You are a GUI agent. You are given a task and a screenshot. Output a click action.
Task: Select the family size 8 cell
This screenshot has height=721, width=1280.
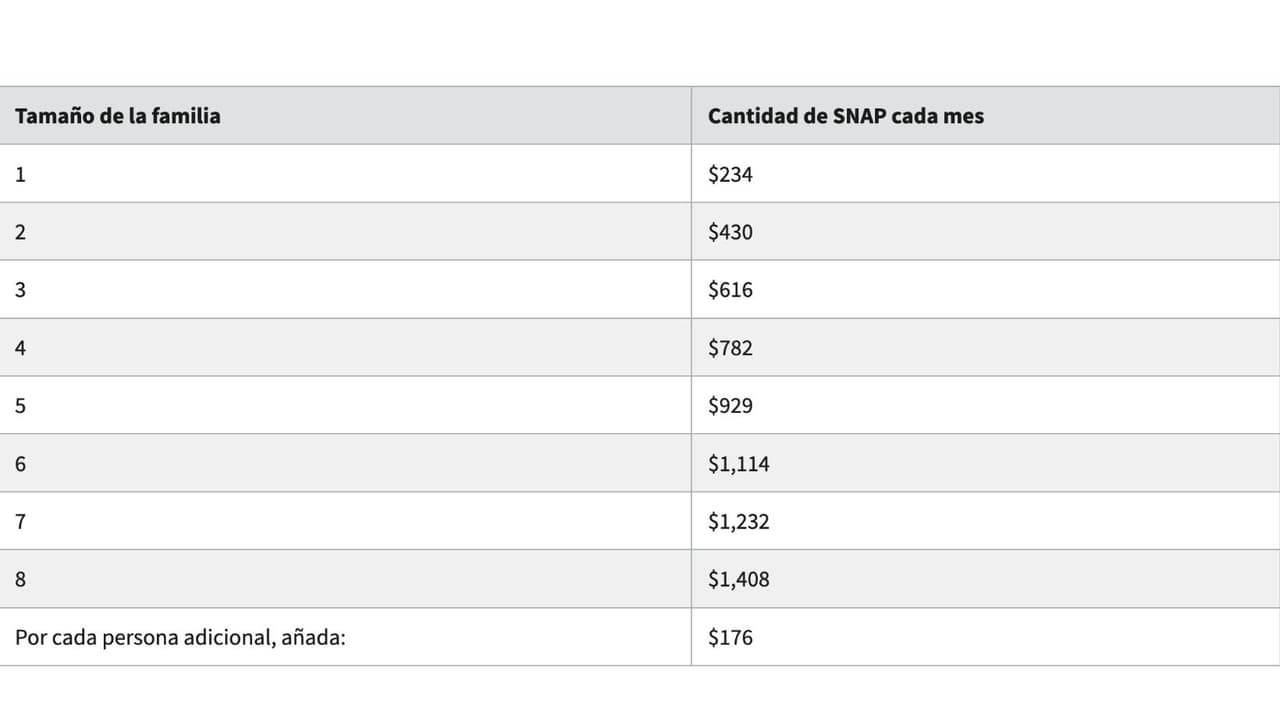(x=21, y=580)
